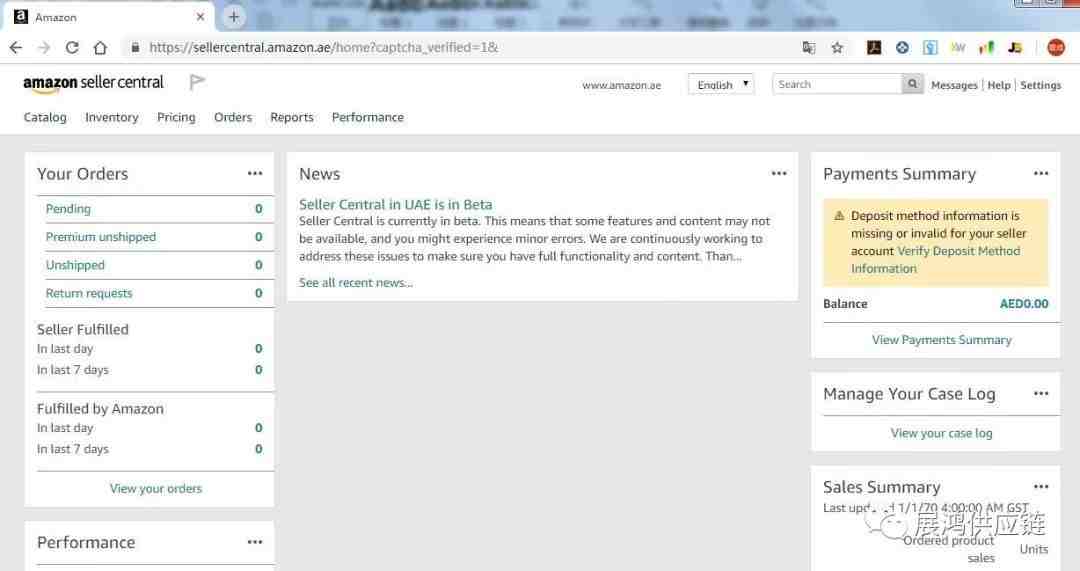Click www.amazon.ae marketplace link

621,85
